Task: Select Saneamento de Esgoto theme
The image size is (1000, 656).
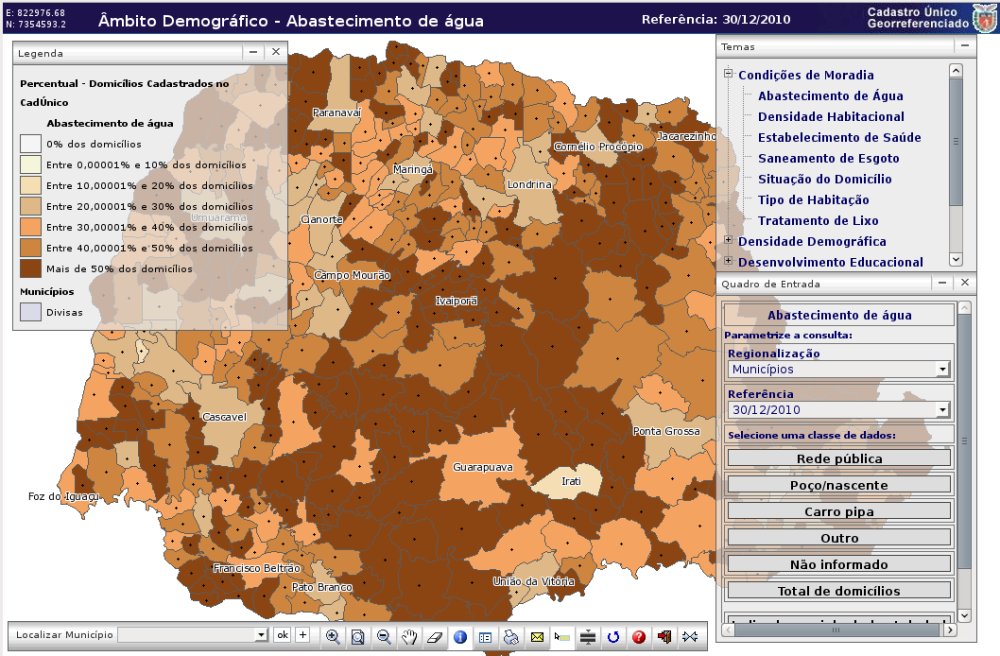Action: [828, 158]
